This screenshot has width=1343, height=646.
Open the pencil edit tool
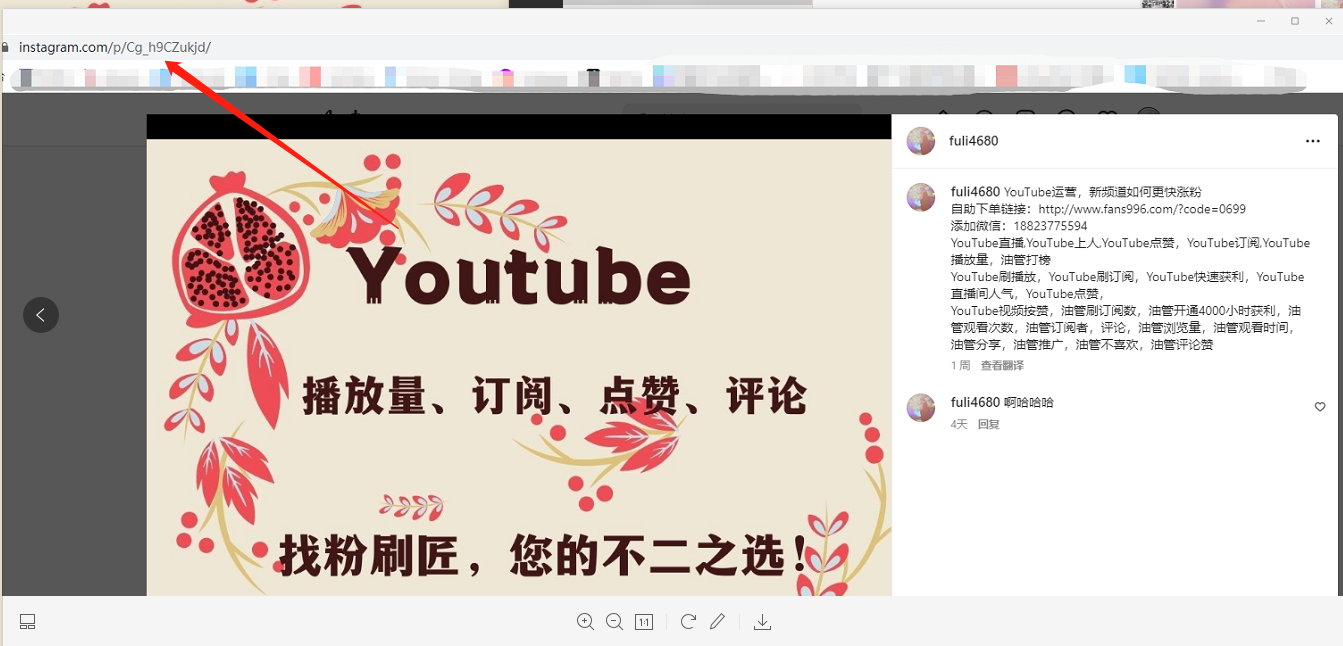(717, 622)
